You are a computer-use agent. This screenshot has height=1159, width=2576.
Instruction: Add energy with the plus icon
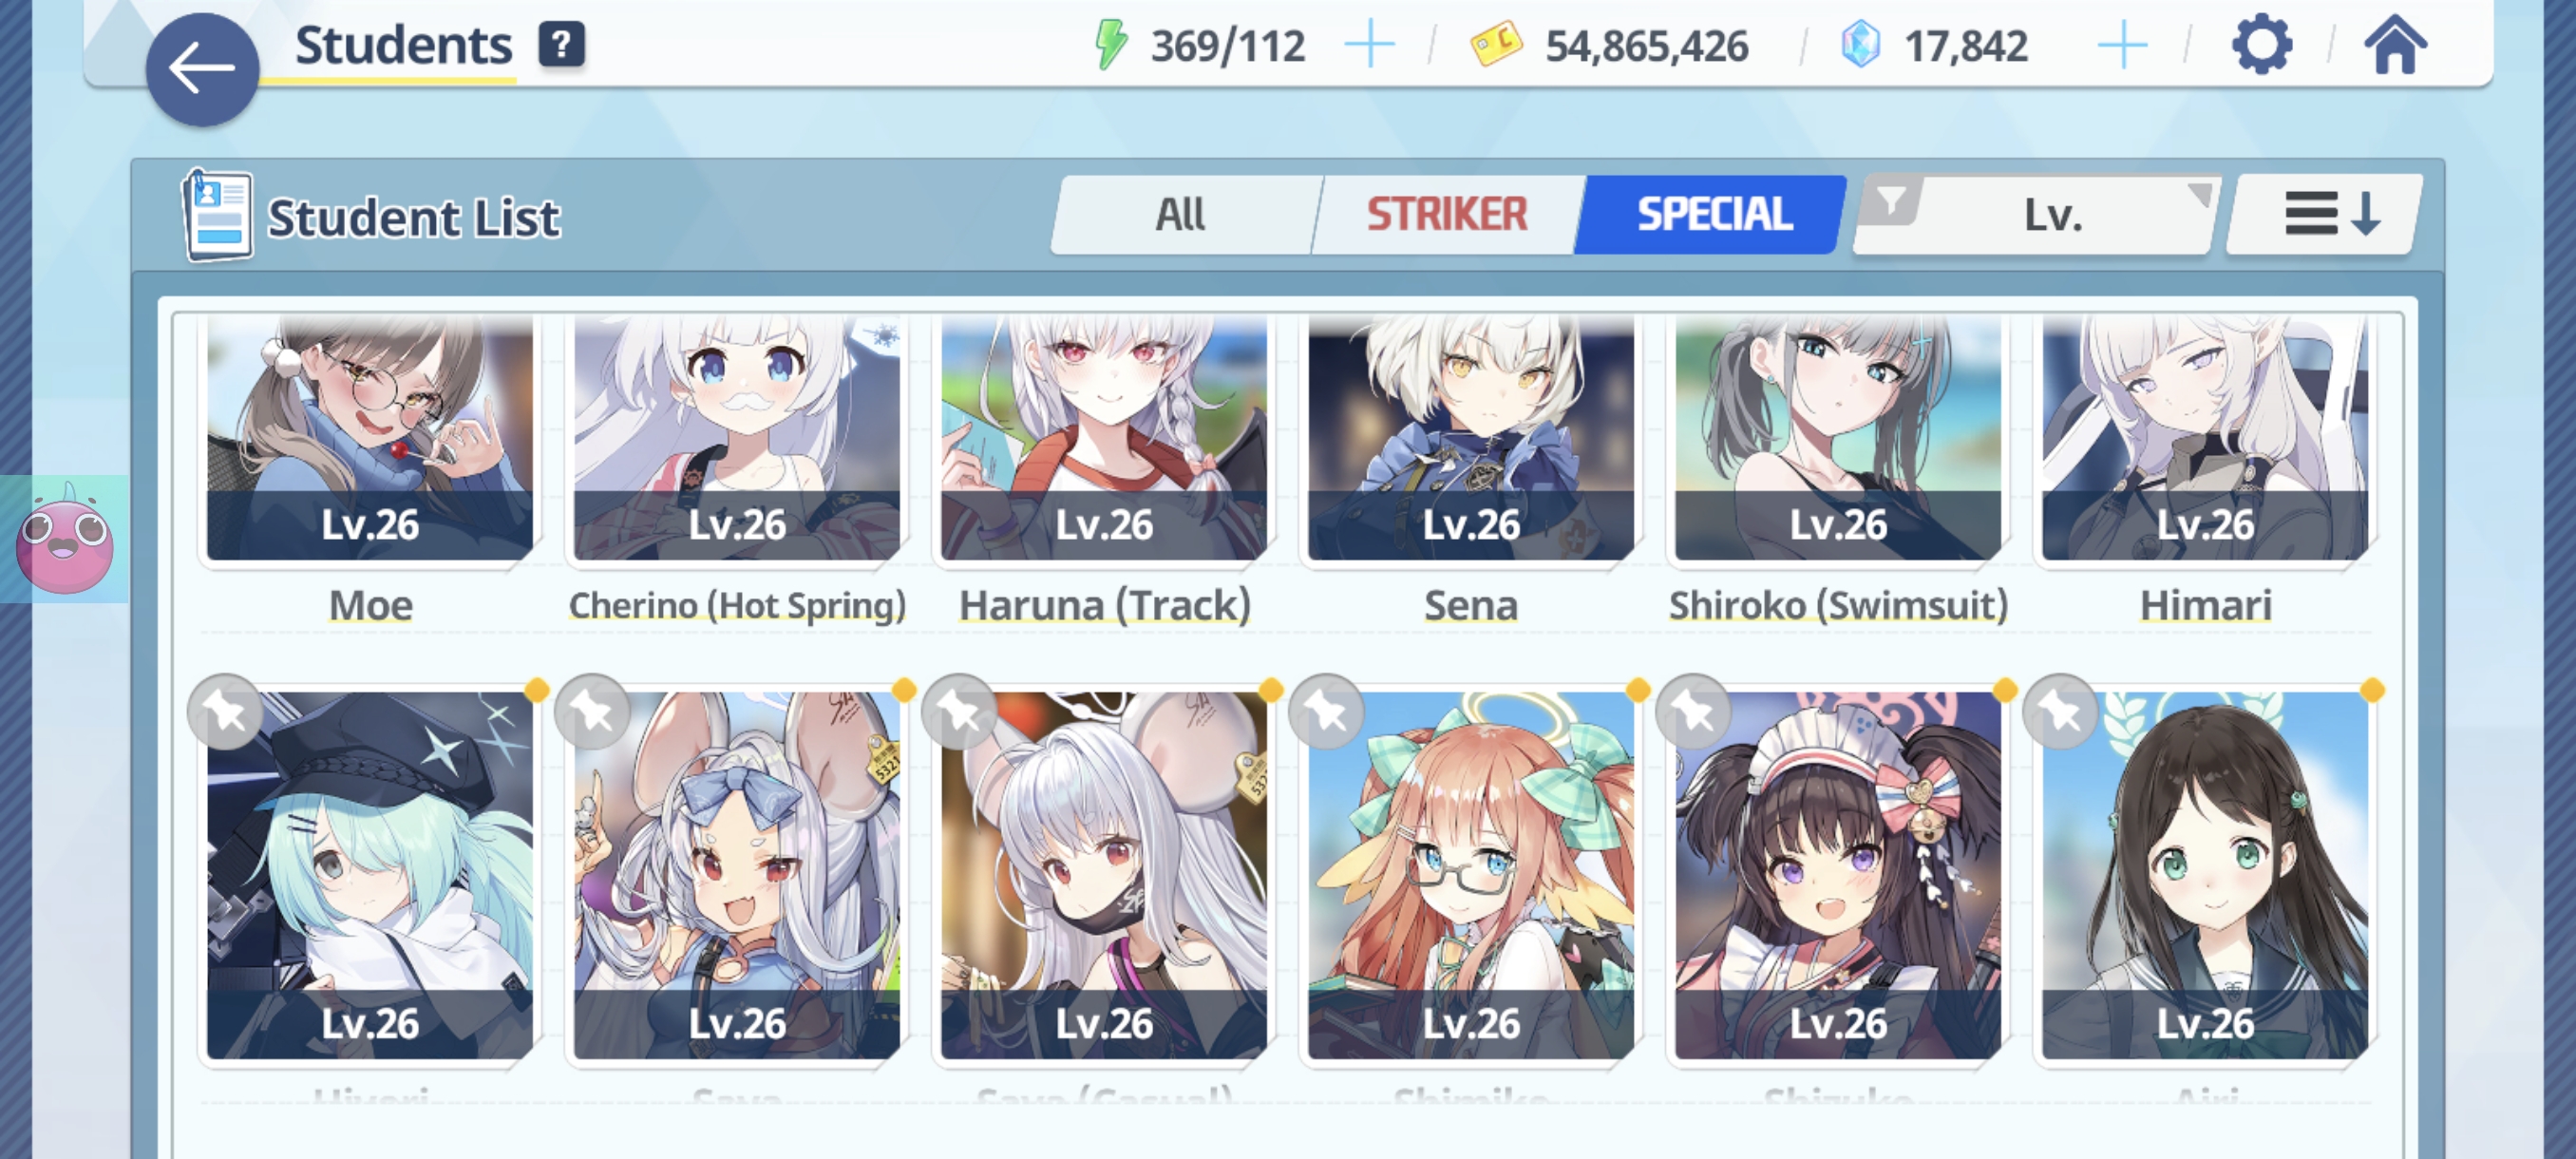(1369, 46)
